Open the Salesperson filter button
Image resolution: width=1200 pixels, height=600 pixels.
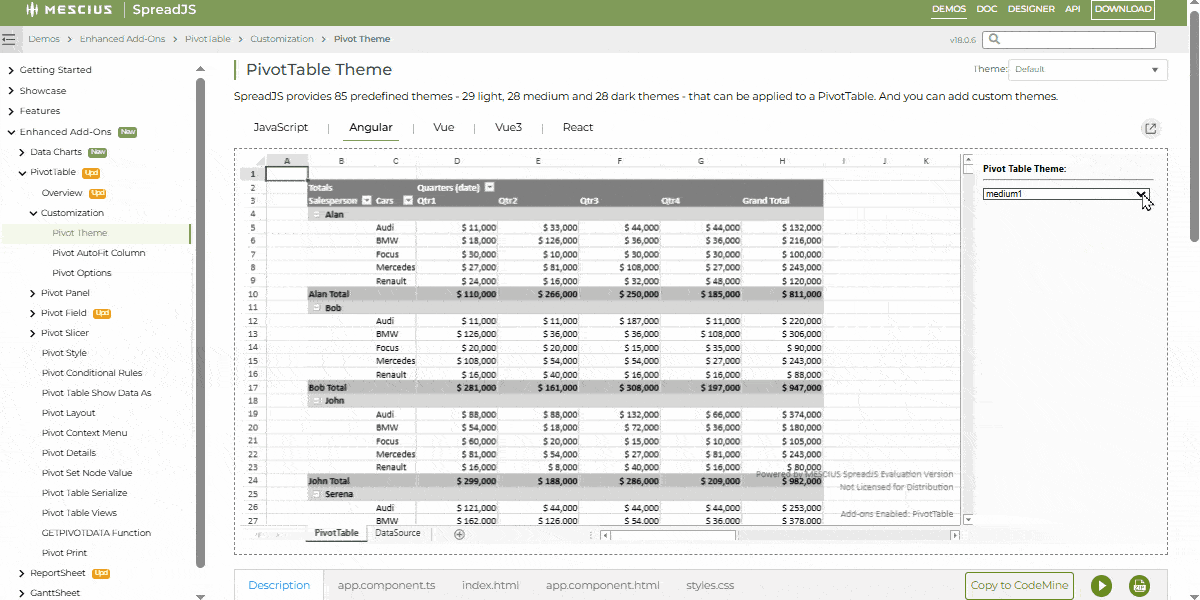(x=366, y=200)
